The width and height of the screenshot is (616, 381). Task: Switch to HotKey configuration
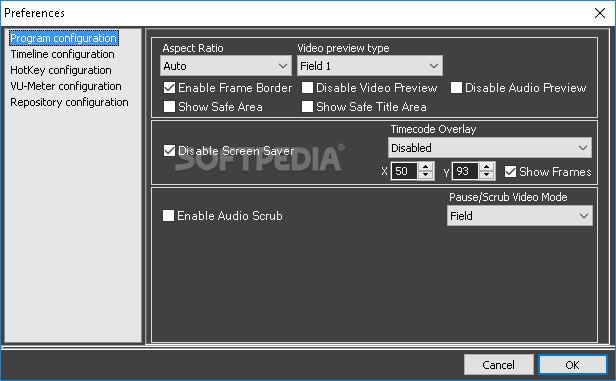(61, 70)
